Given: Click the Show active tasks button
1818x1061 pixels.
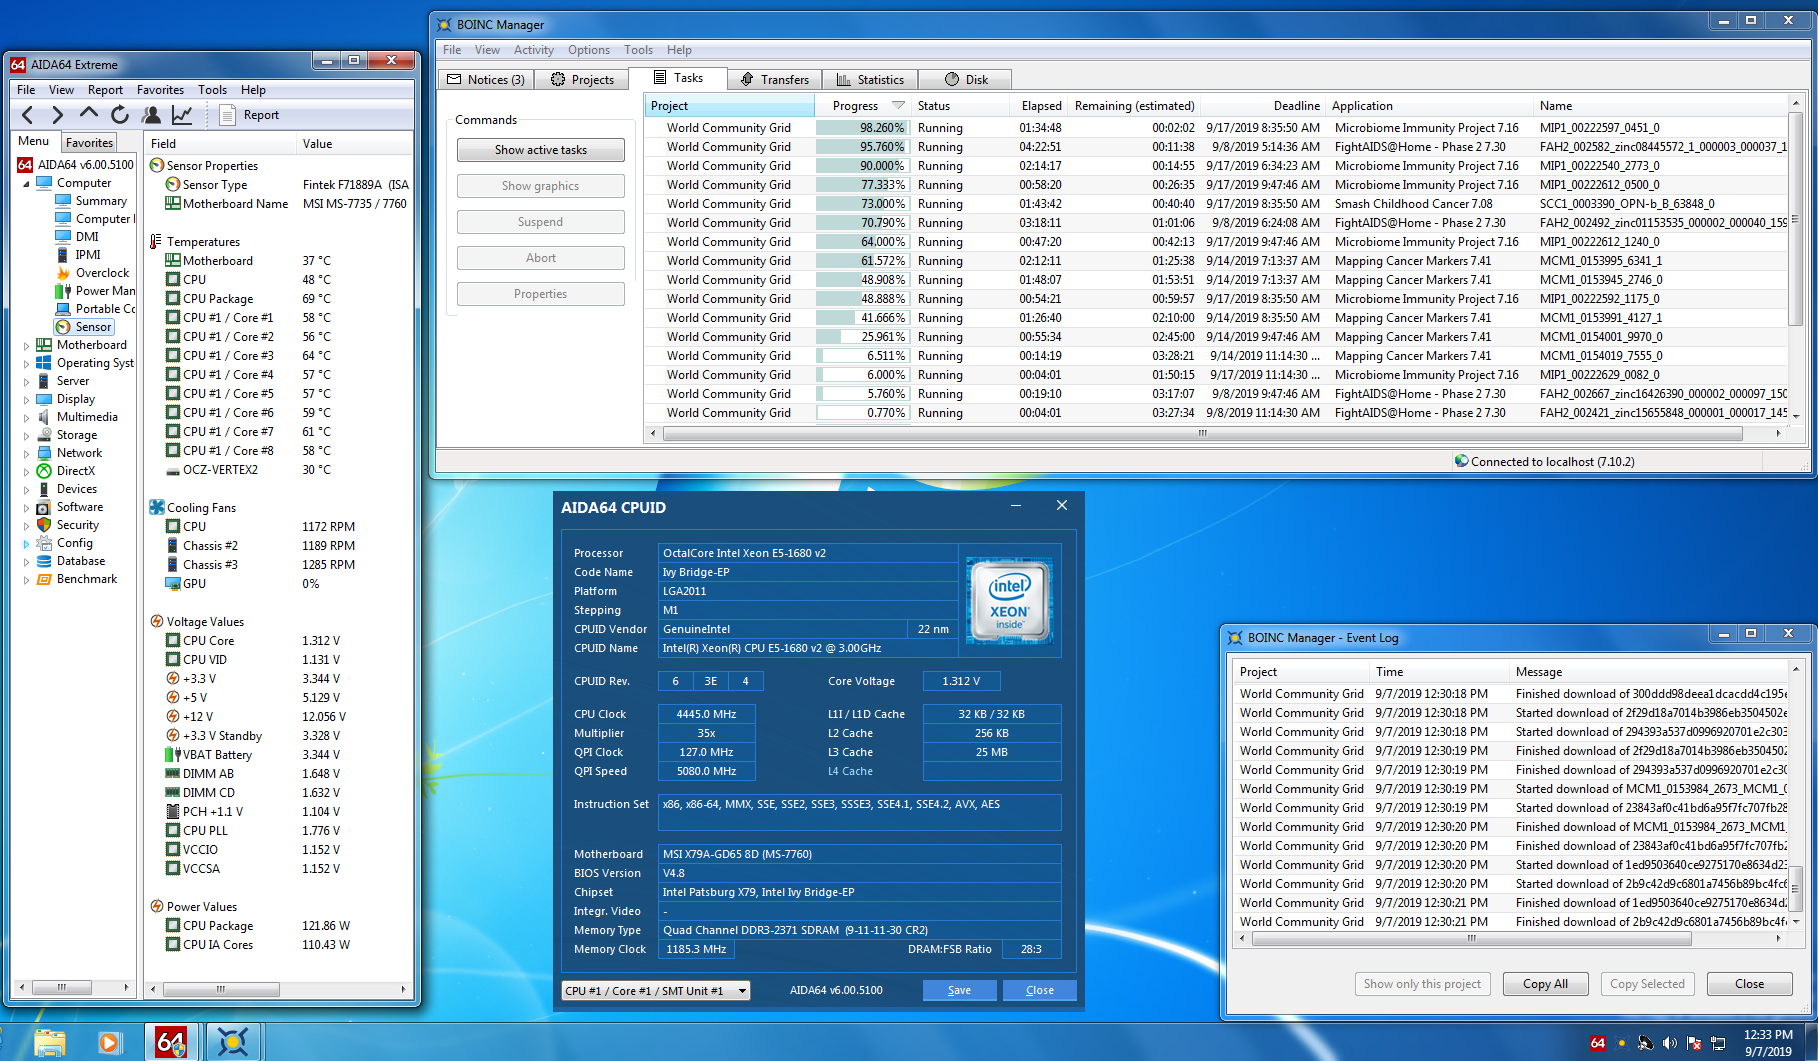Looking at the screenshot, I should tap(541, 150).
